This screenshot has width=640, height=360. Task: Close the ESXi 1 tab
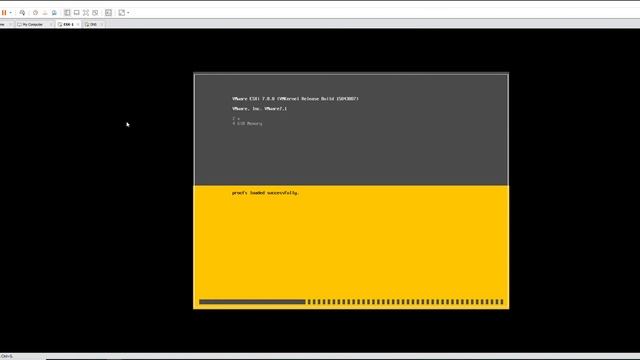click(x=78, y=24)
